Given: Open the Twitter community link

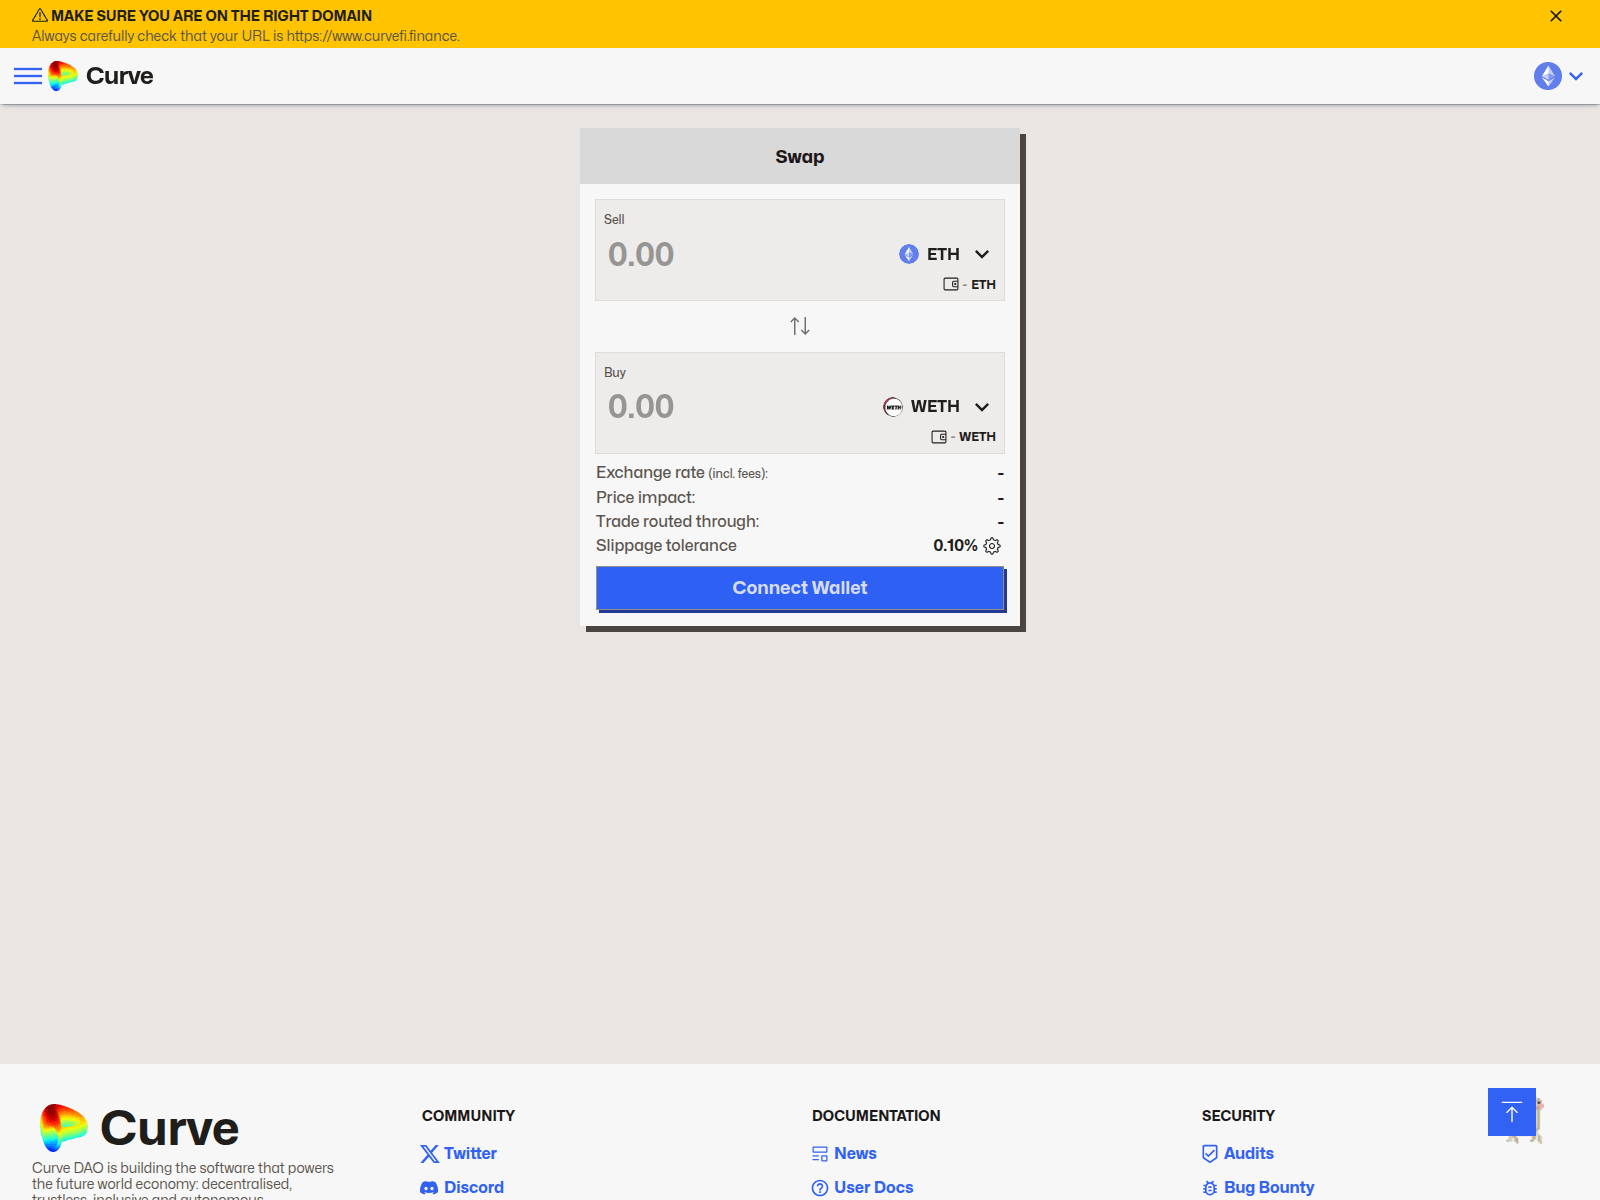Looking at the screenshot, I should pyautogui.click(x=459, y=1153).
